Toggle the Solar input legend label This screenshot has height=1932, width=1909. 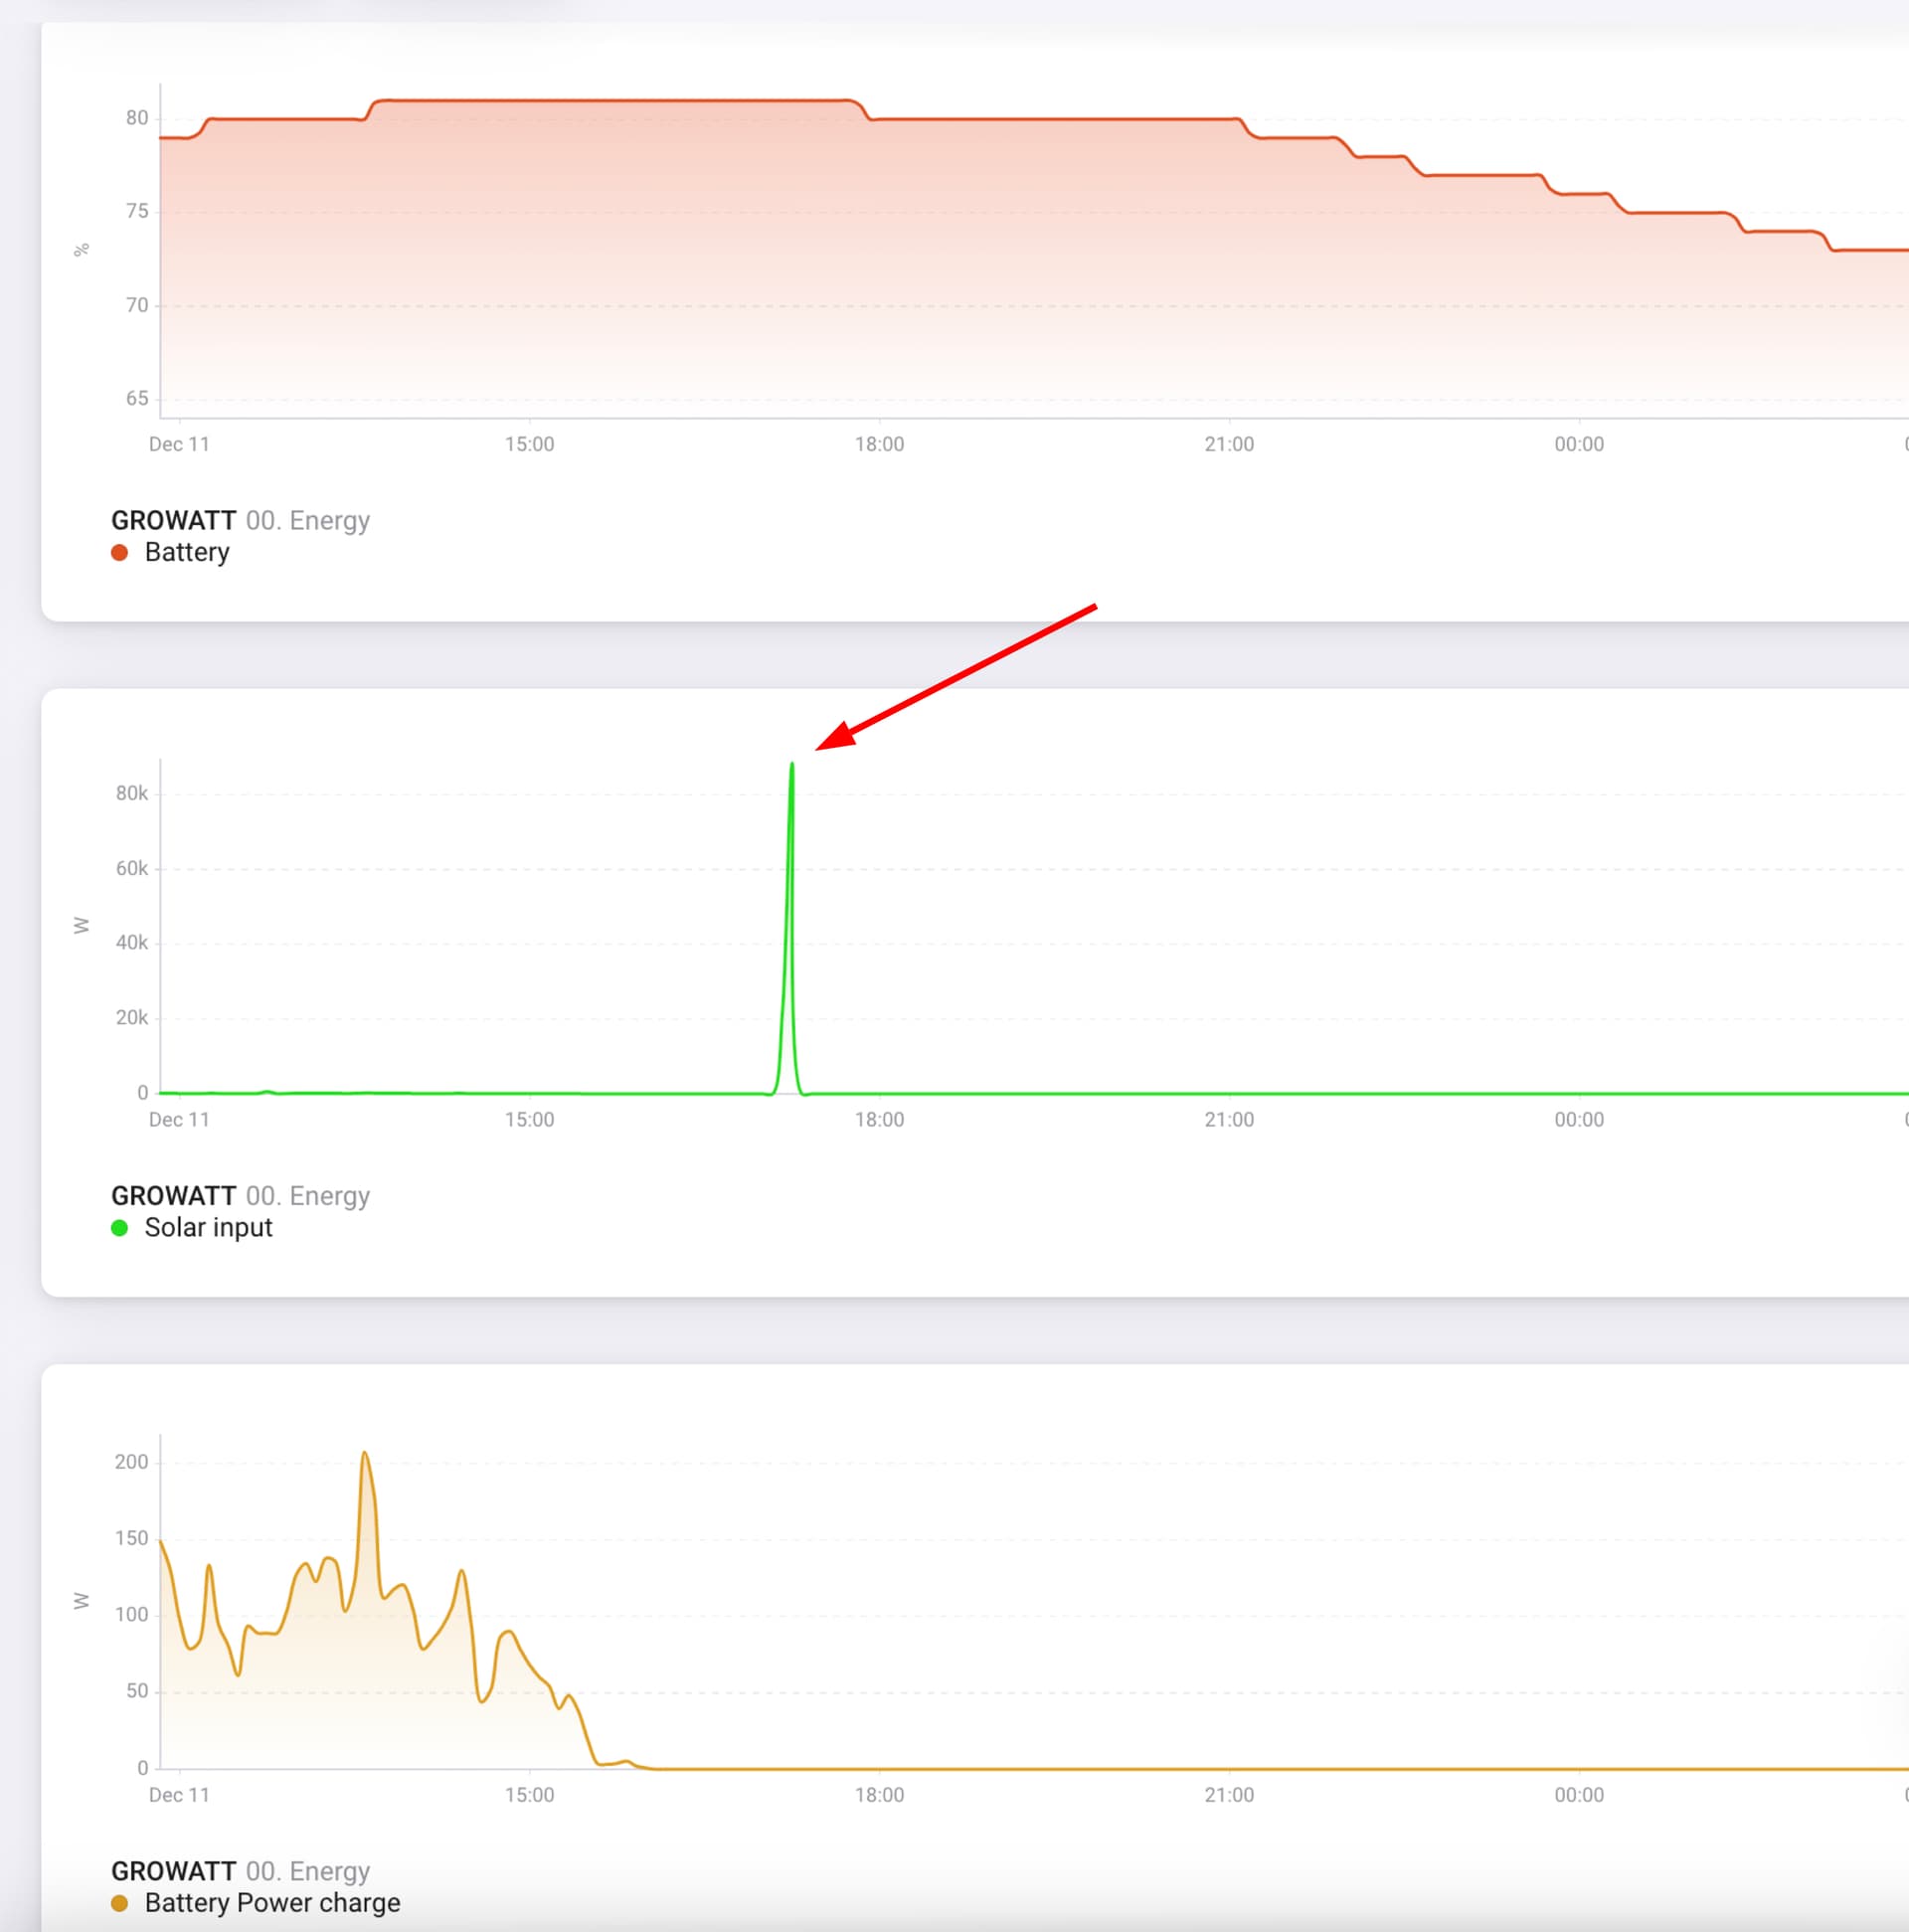(x=208, y=1227)
